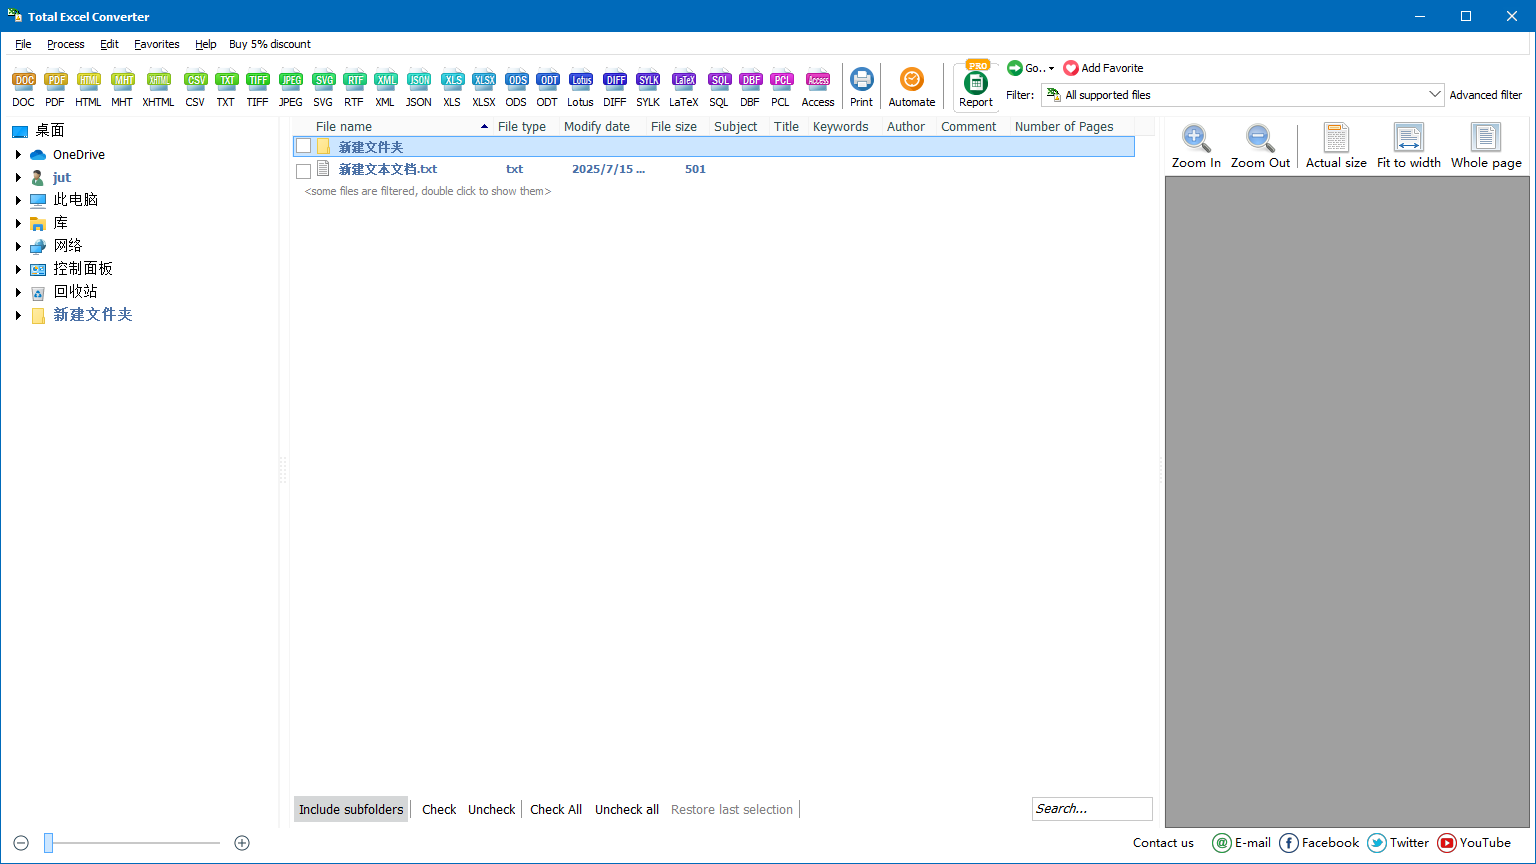Open the YouTube link
Image resolution: width=1536 pixels, height=864 pixels.
pos(1474,843)
